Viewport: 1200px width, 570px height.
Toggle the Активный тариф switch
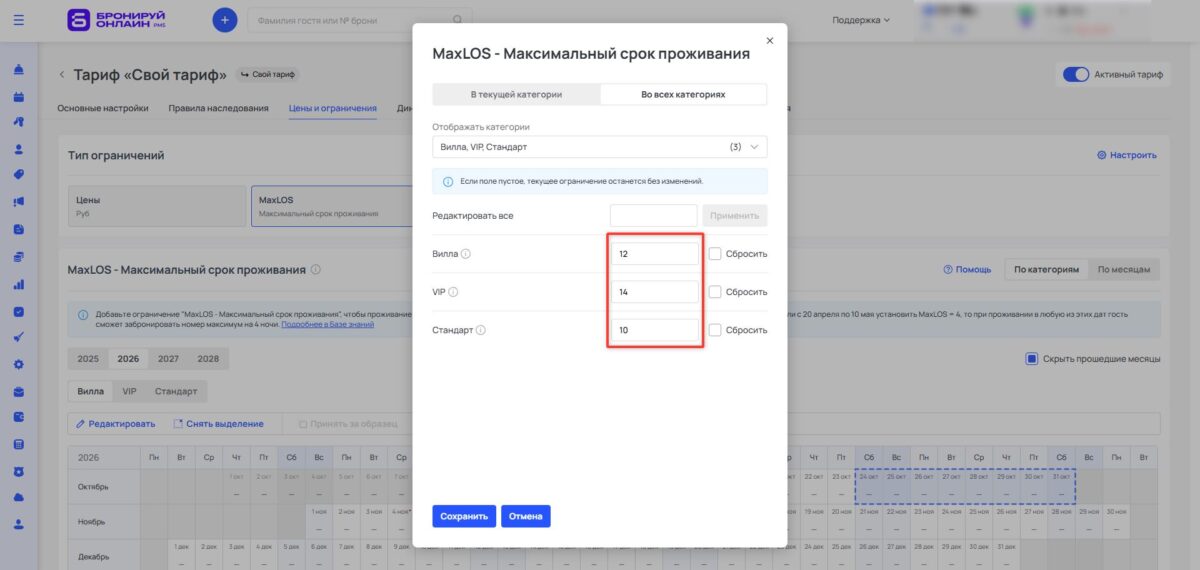(1075, 75)
